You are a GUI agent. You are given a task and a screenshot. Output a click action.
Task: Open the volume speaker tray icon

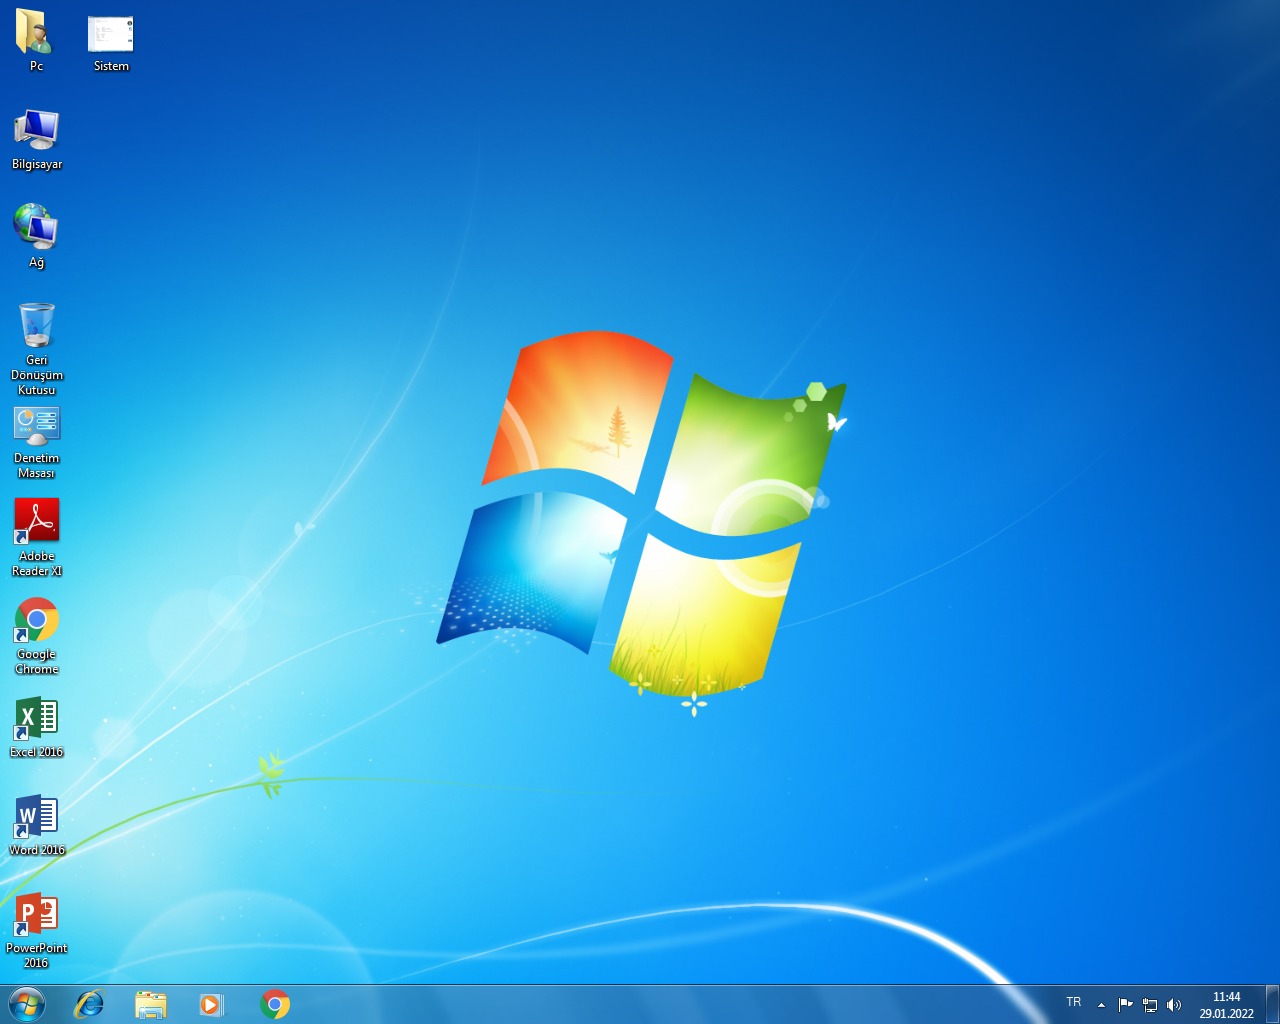pos(1174,1005)
